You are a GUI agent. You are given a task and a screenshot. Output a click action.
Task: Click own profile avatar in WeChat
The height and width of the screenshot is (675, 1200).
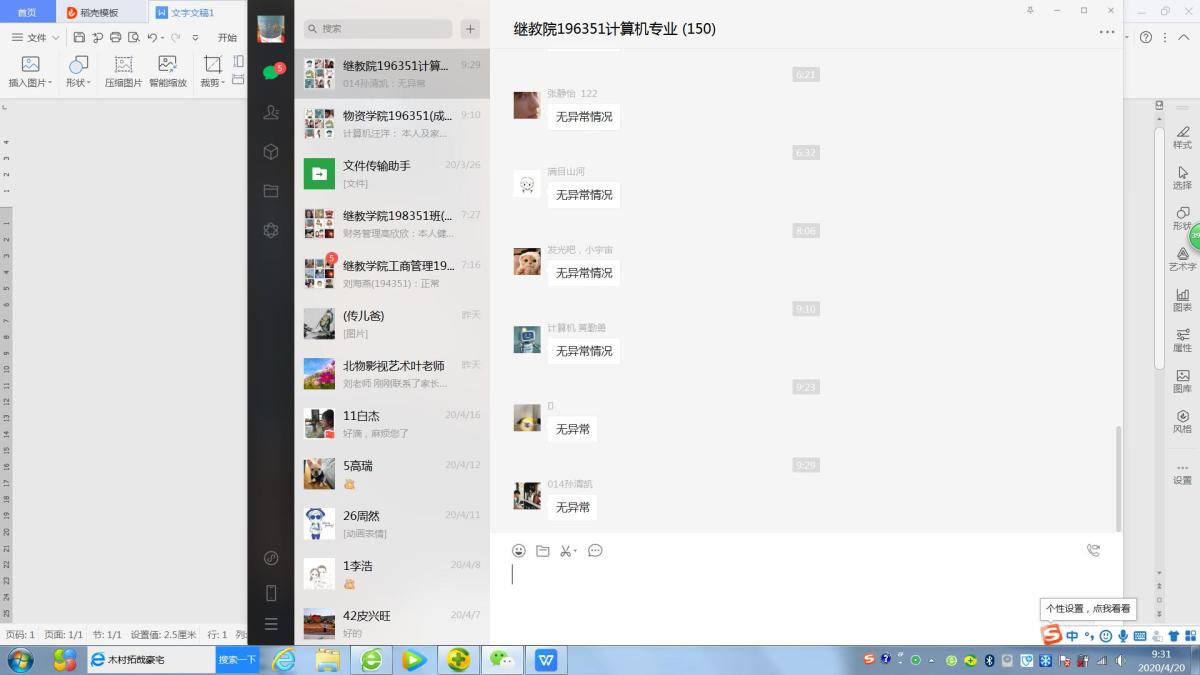click(x=271, y=29)
